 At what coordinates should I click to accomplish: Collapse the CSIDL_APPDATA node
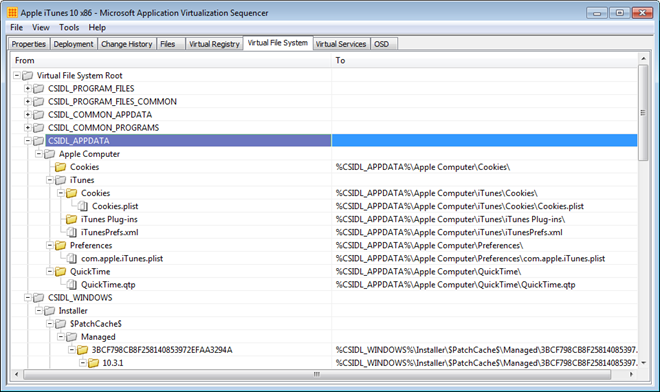pos(28,141)
